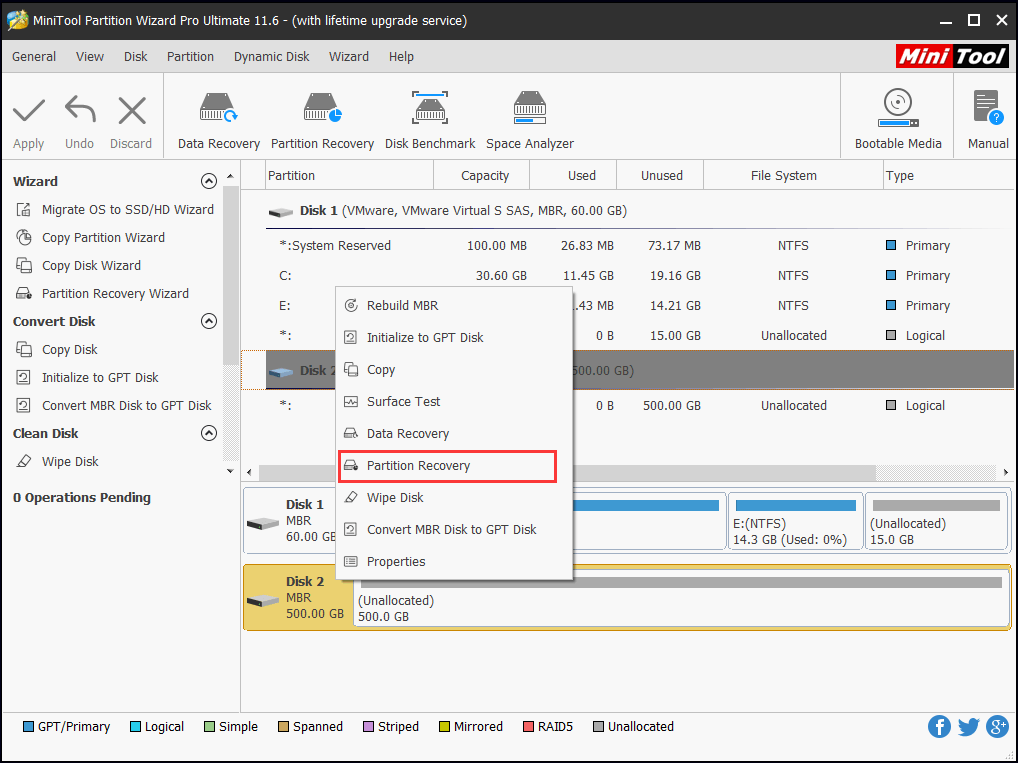Sort by the Capacity column header
1018x763 pixels.
[482, 175]
